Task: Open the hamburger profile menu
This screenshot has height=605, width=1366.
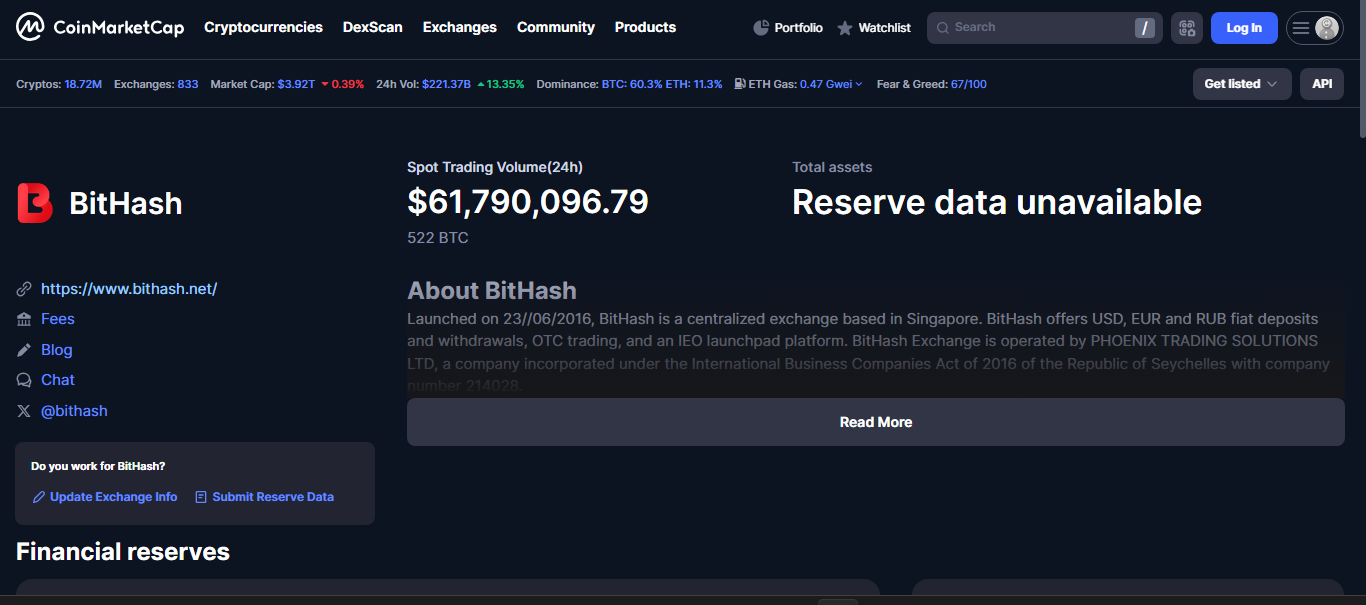Action: click(x=1314, y=28)
